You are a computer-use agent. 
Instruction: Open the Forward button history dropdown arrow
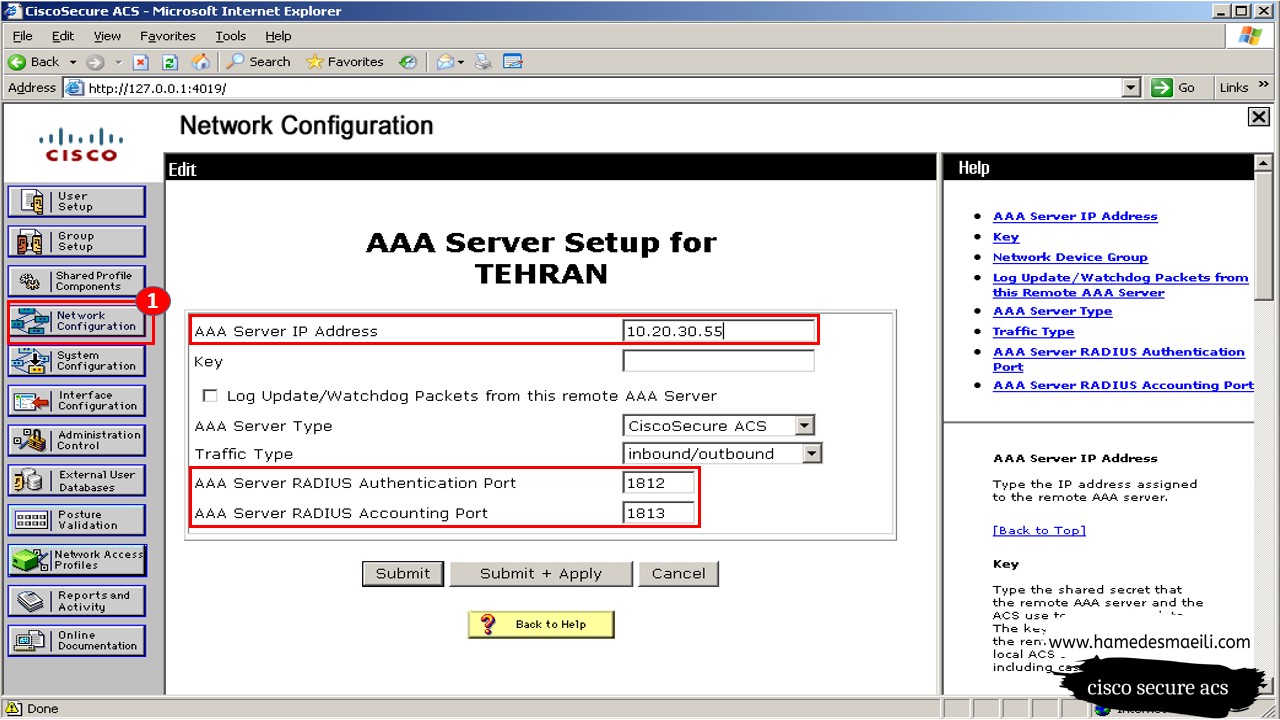click(118, 62)
